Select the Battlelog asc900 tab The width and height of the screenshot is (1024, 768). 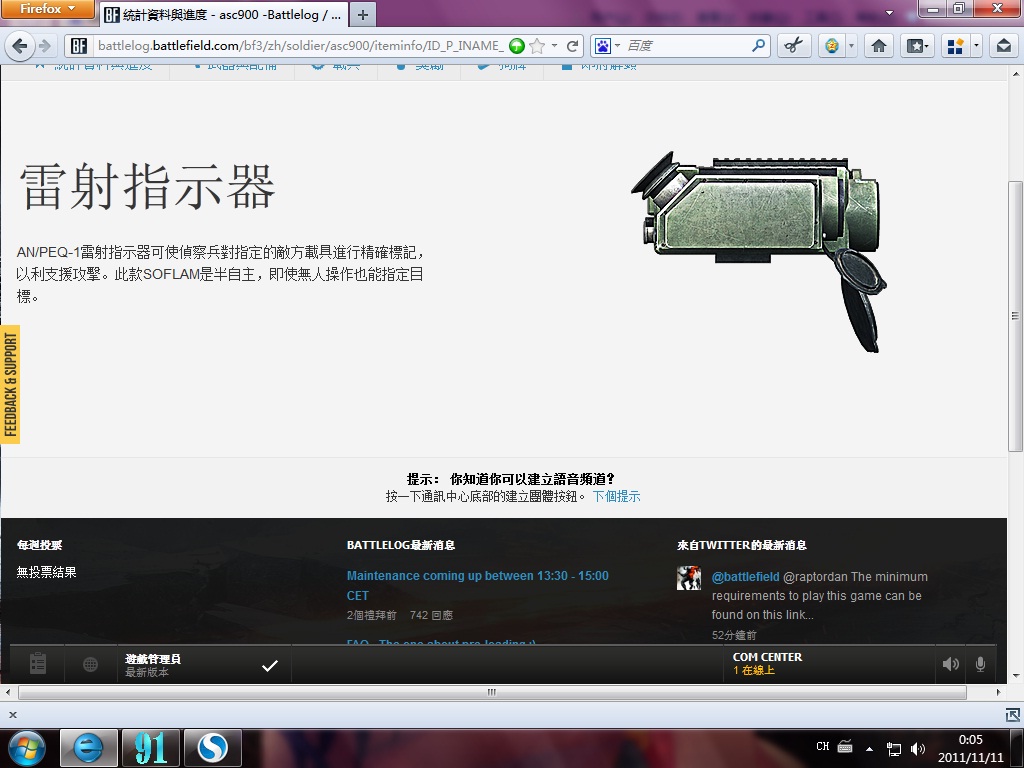(222, 14)
